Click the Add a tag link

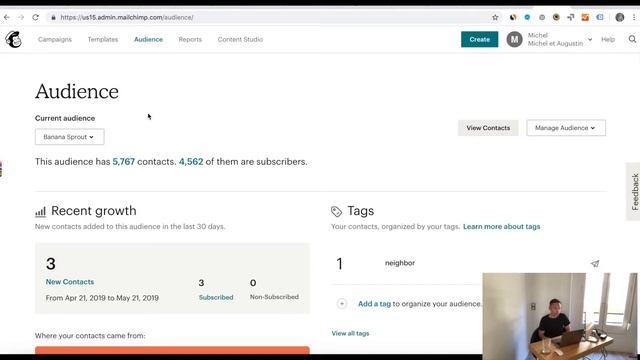coord(374,304)
